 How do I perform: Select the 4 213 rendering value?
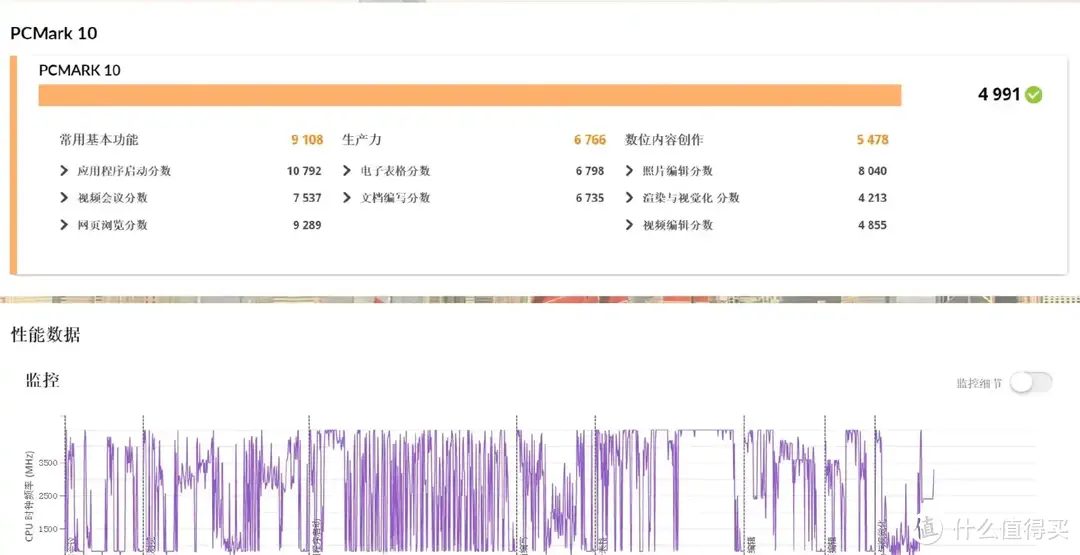tap(873, 198)
